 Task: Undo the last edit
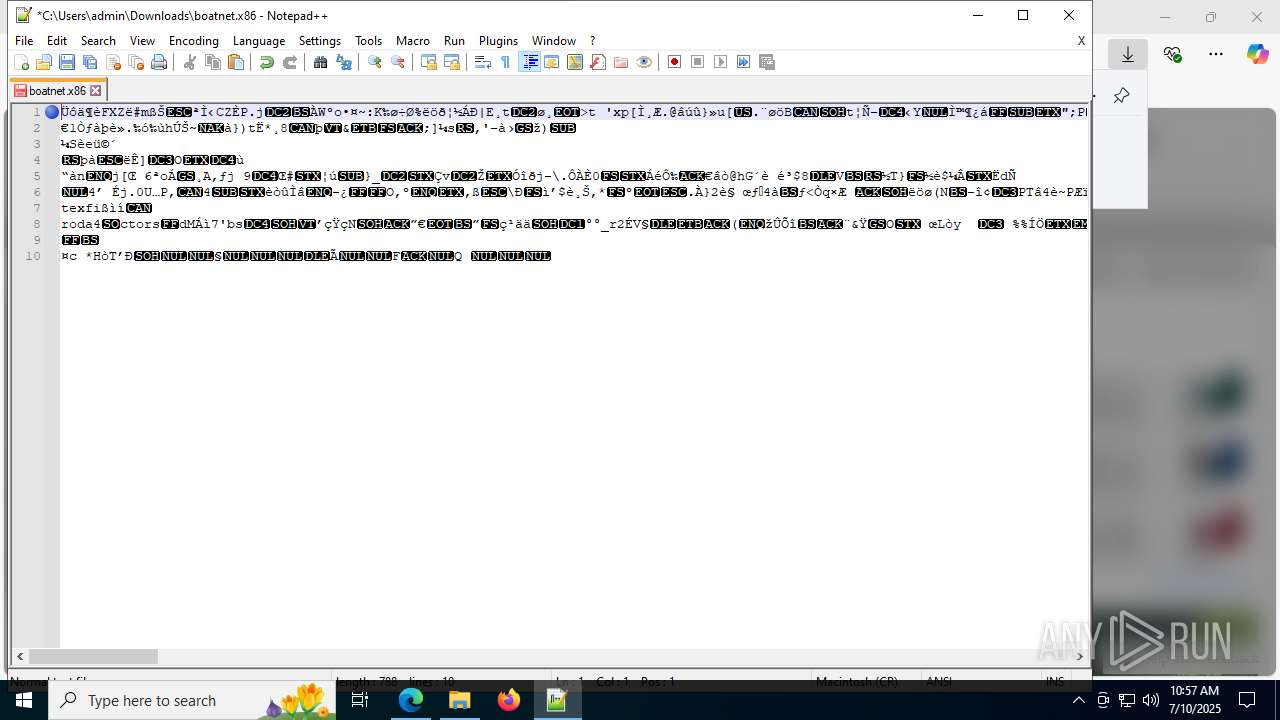266,62
